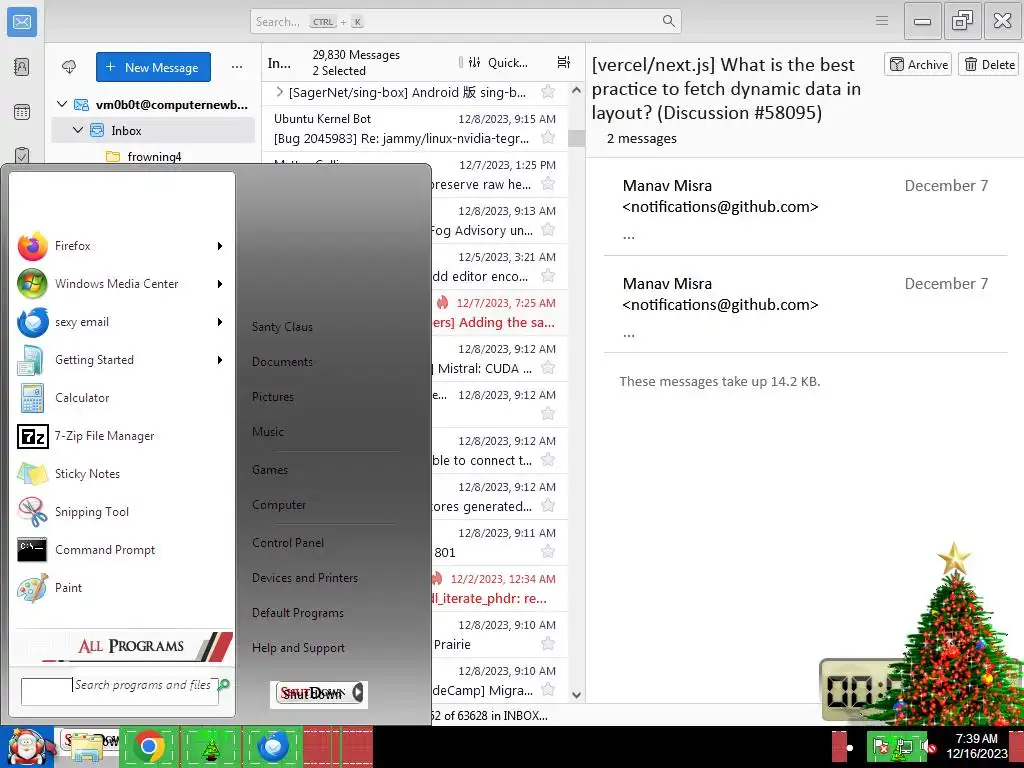Open File Explorer from the taskbar

pyautogui.click(x=88, y=747)
